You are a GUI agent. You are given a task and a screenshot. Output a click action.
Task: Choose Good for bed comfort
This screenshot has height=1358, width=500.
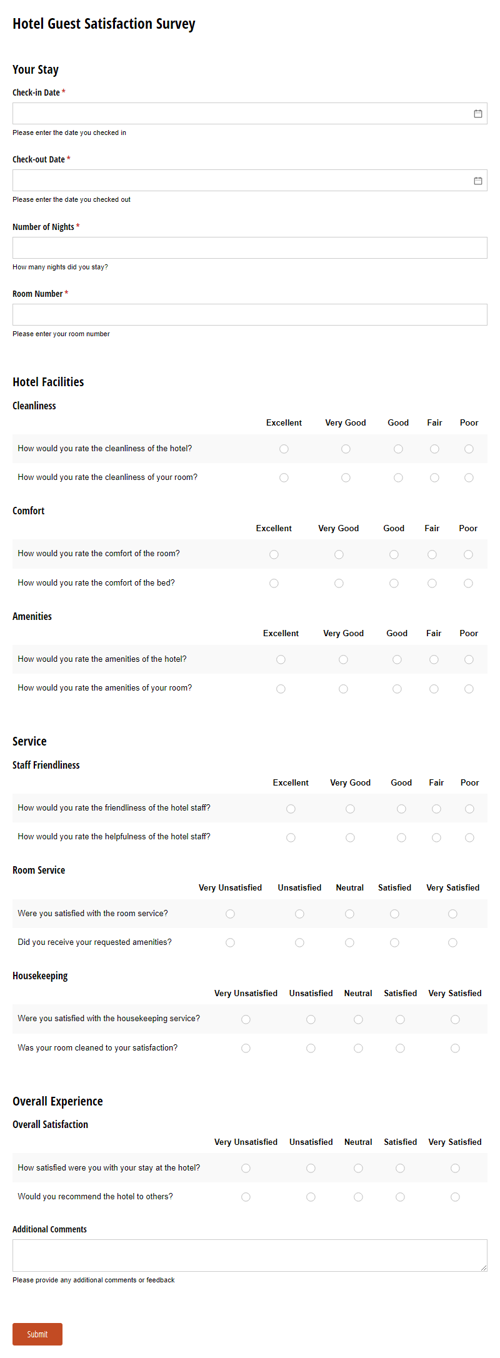394,583
